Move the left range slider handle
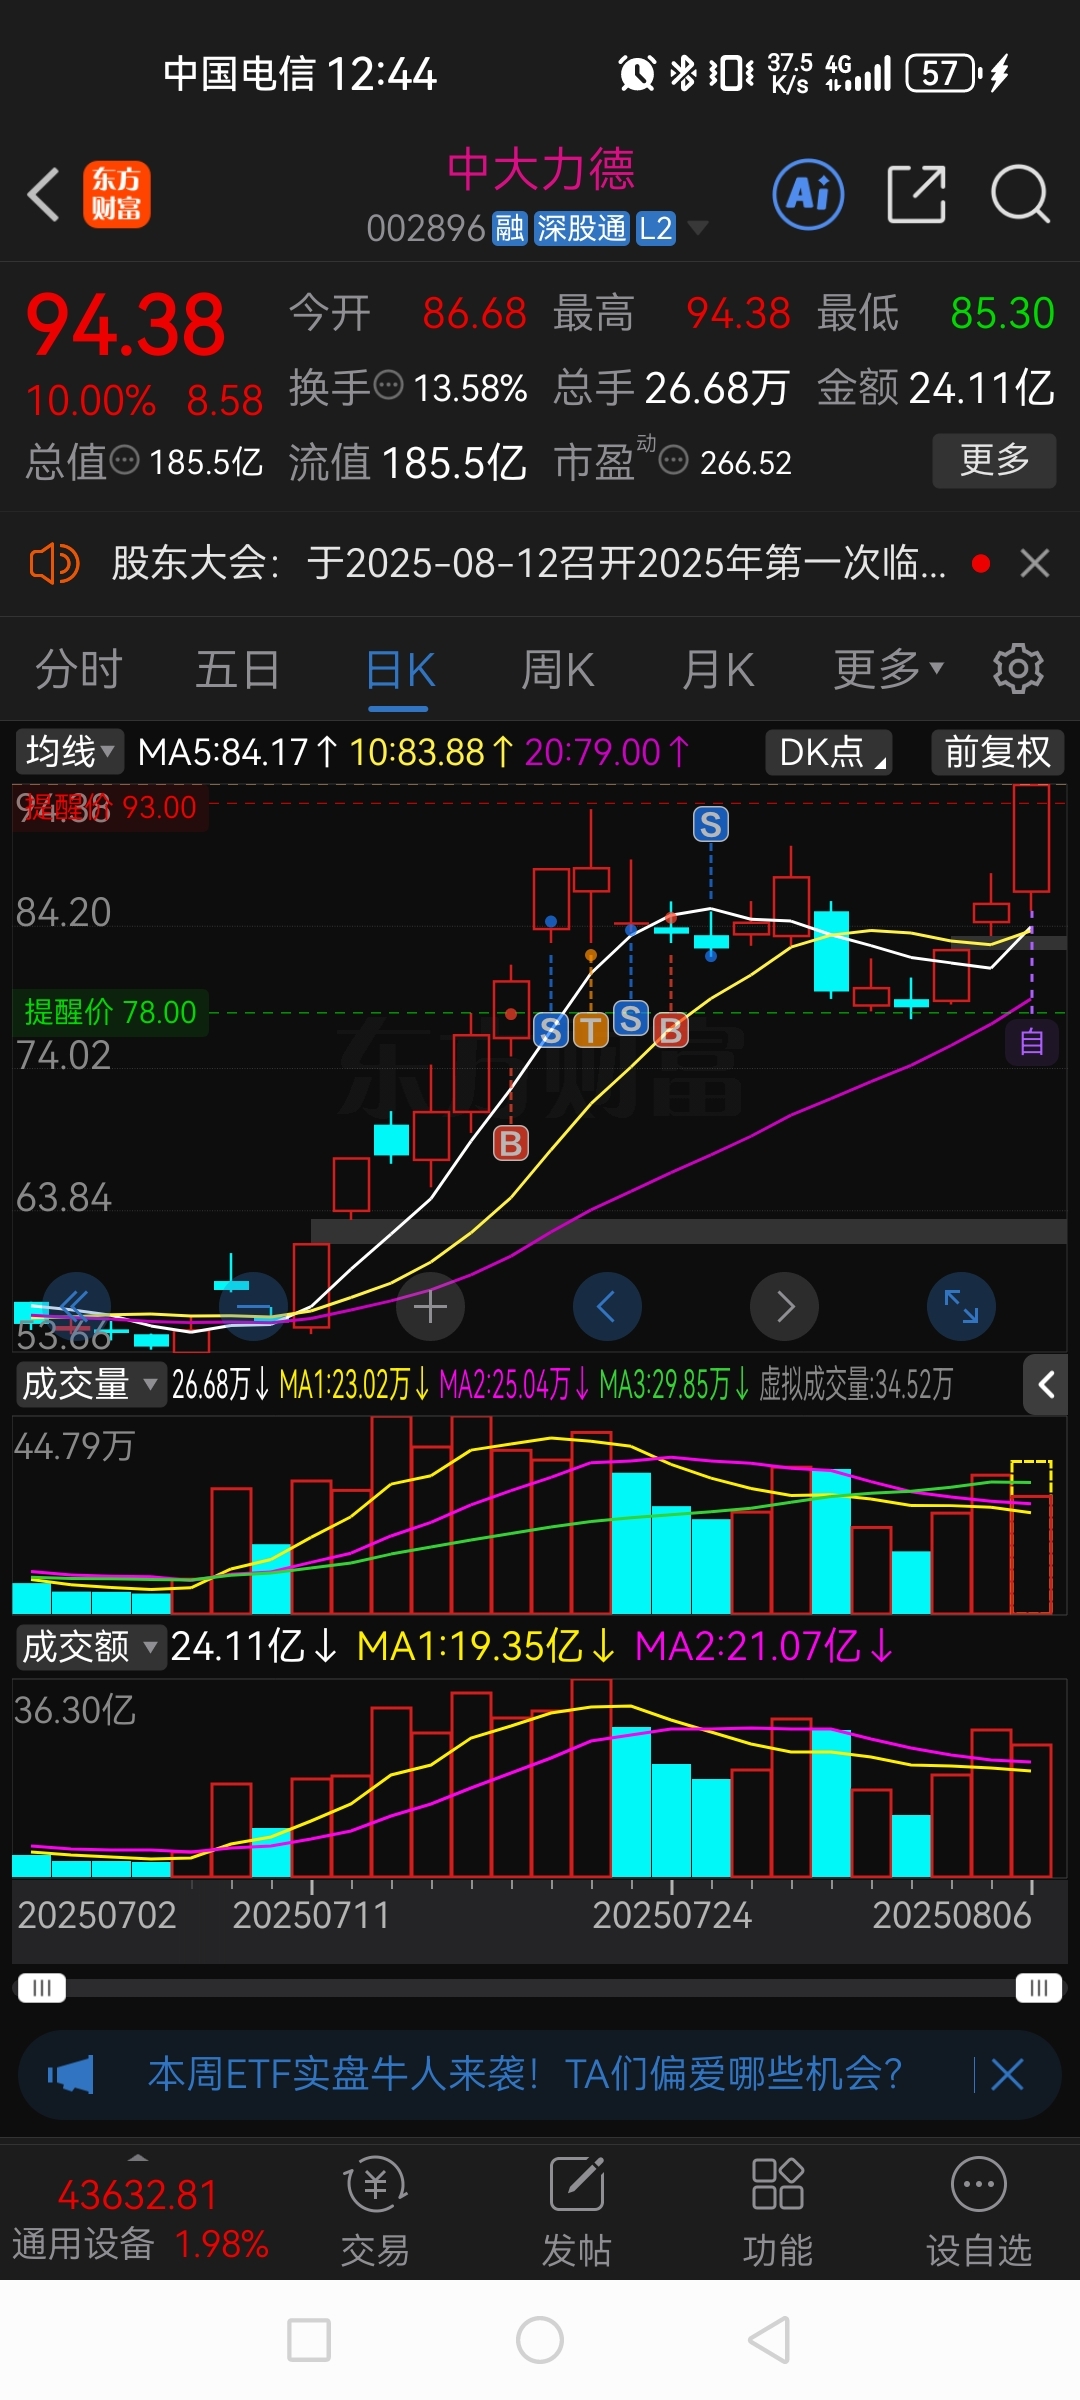 pyautogui.click(x=42, y=1987)
